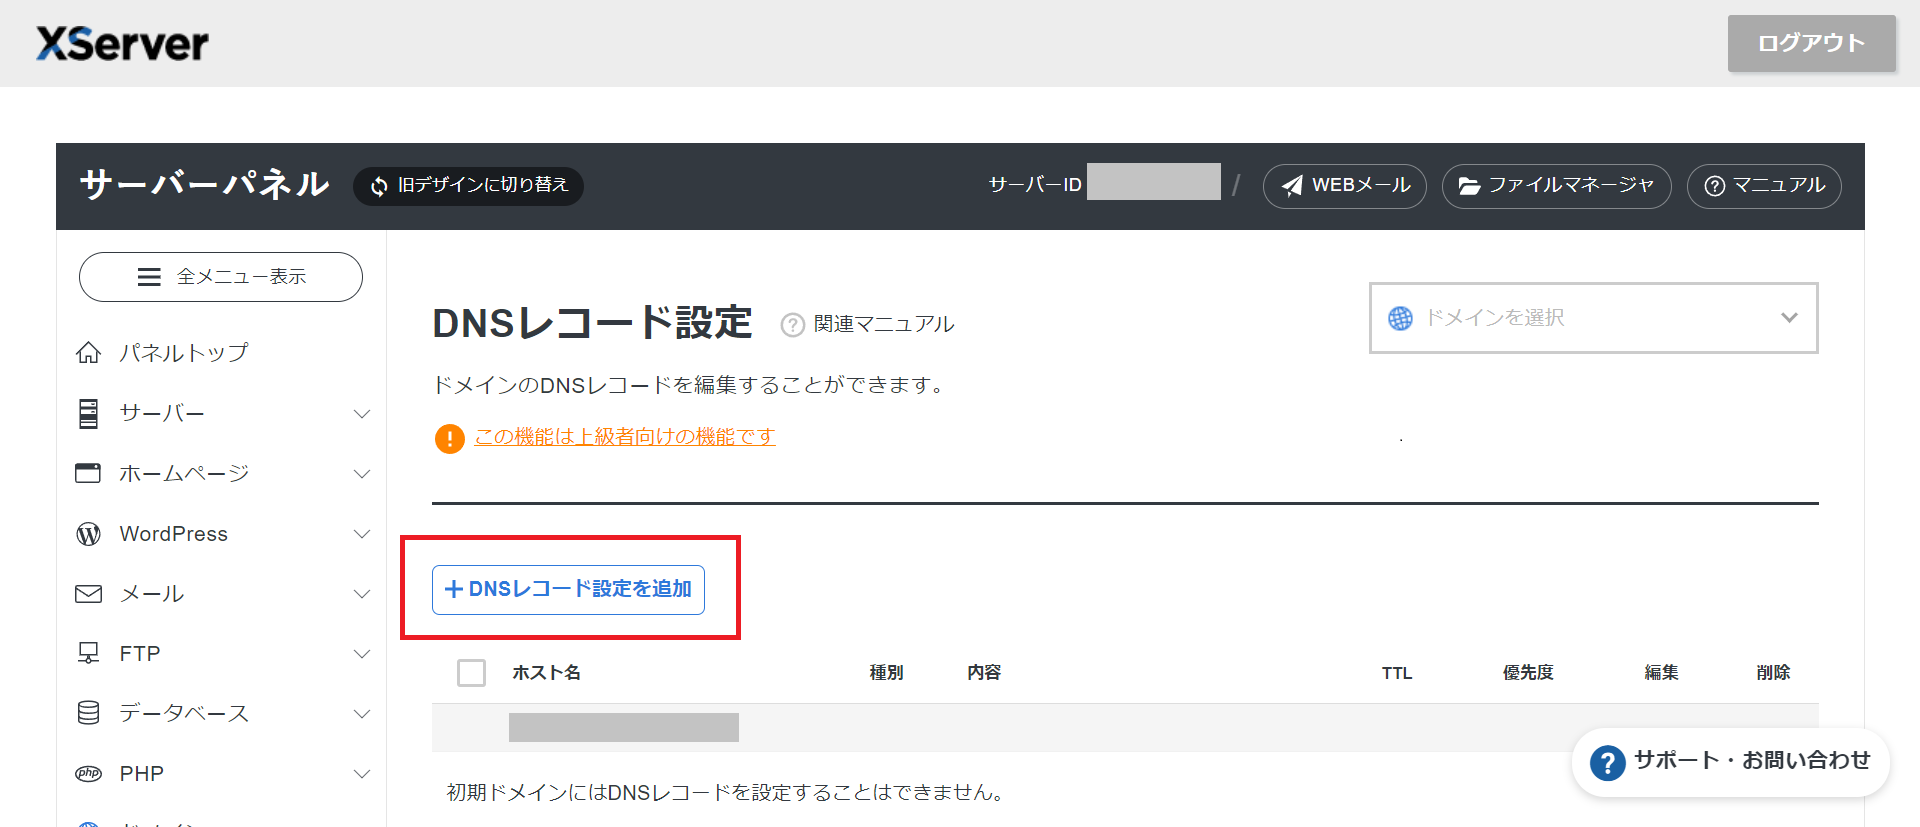The width and height of the screenshot is (1920, 827).
Task: Click the blue question icon on support button
Action: click(1607, 763)
